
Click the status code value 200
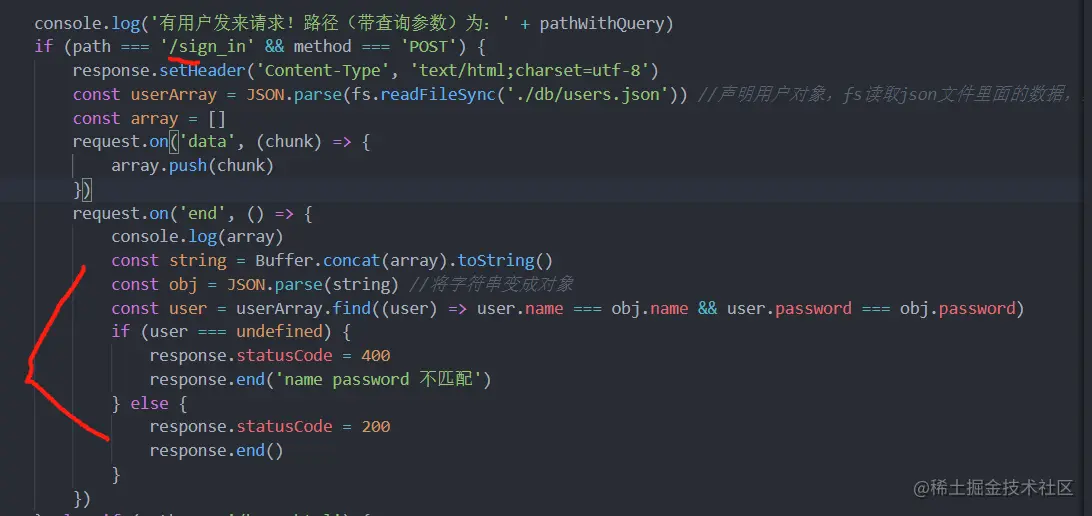pos(375,426)
